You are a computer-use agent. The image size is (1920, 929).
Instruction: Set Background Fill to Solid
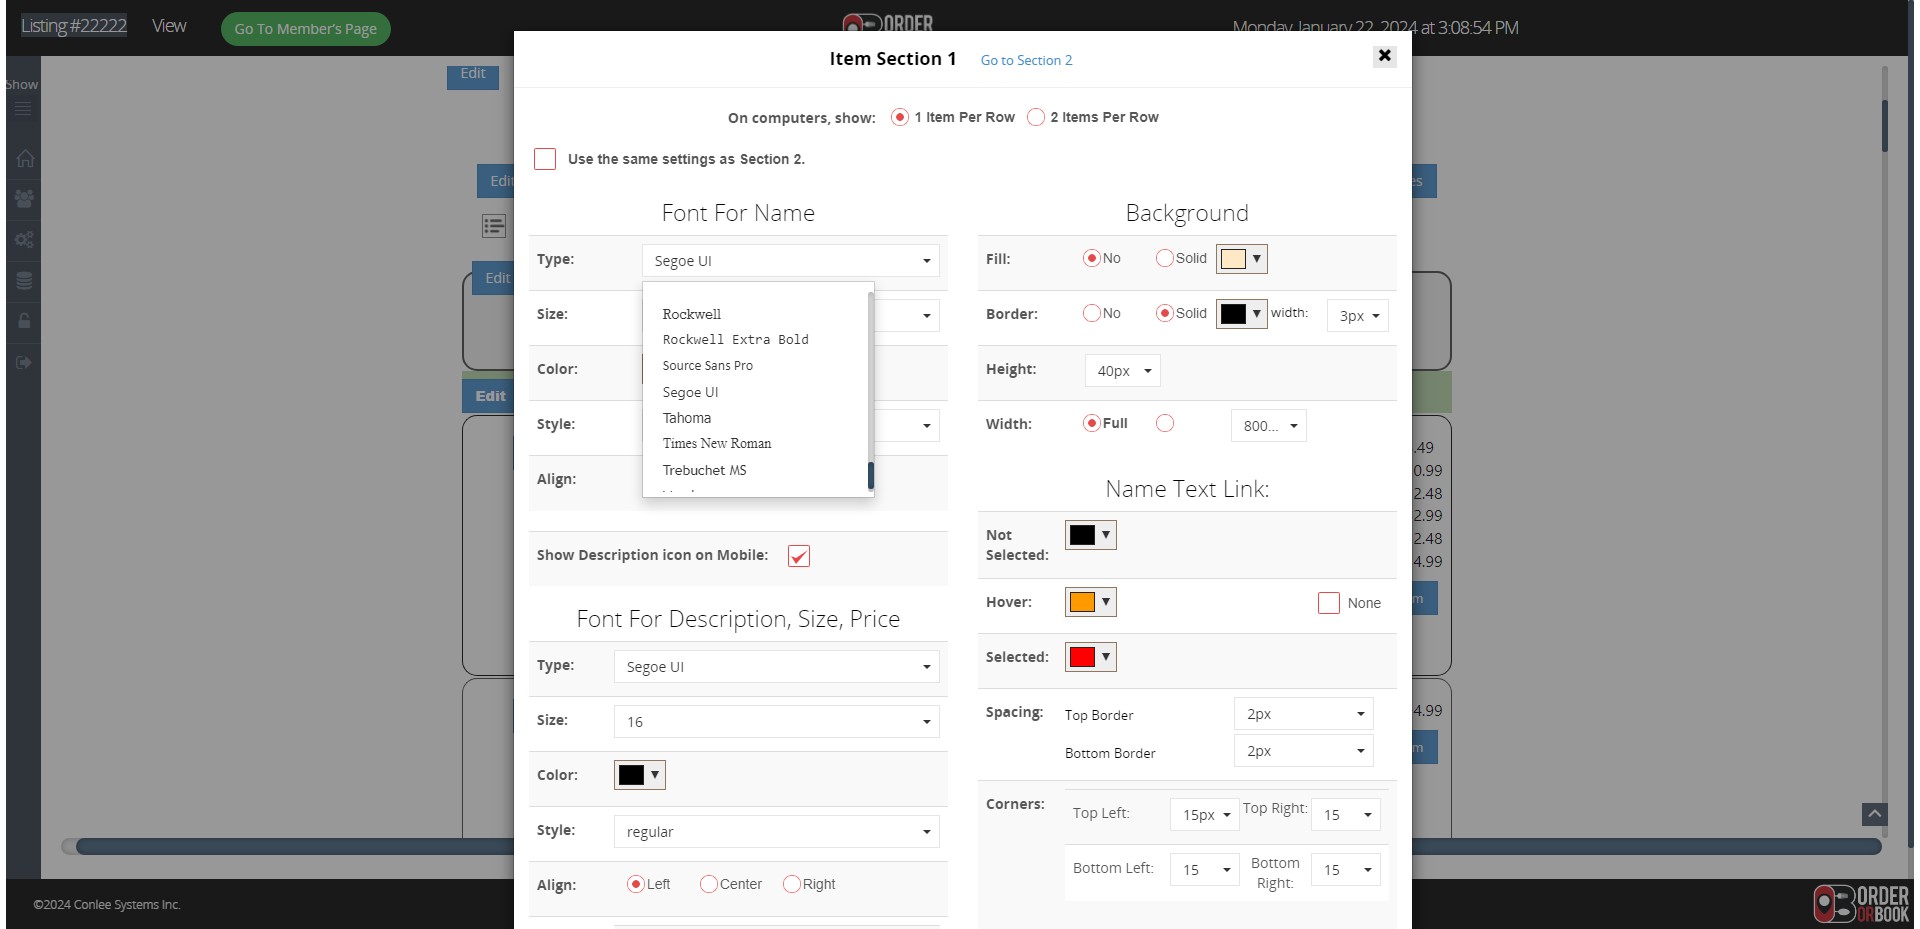1165,258
